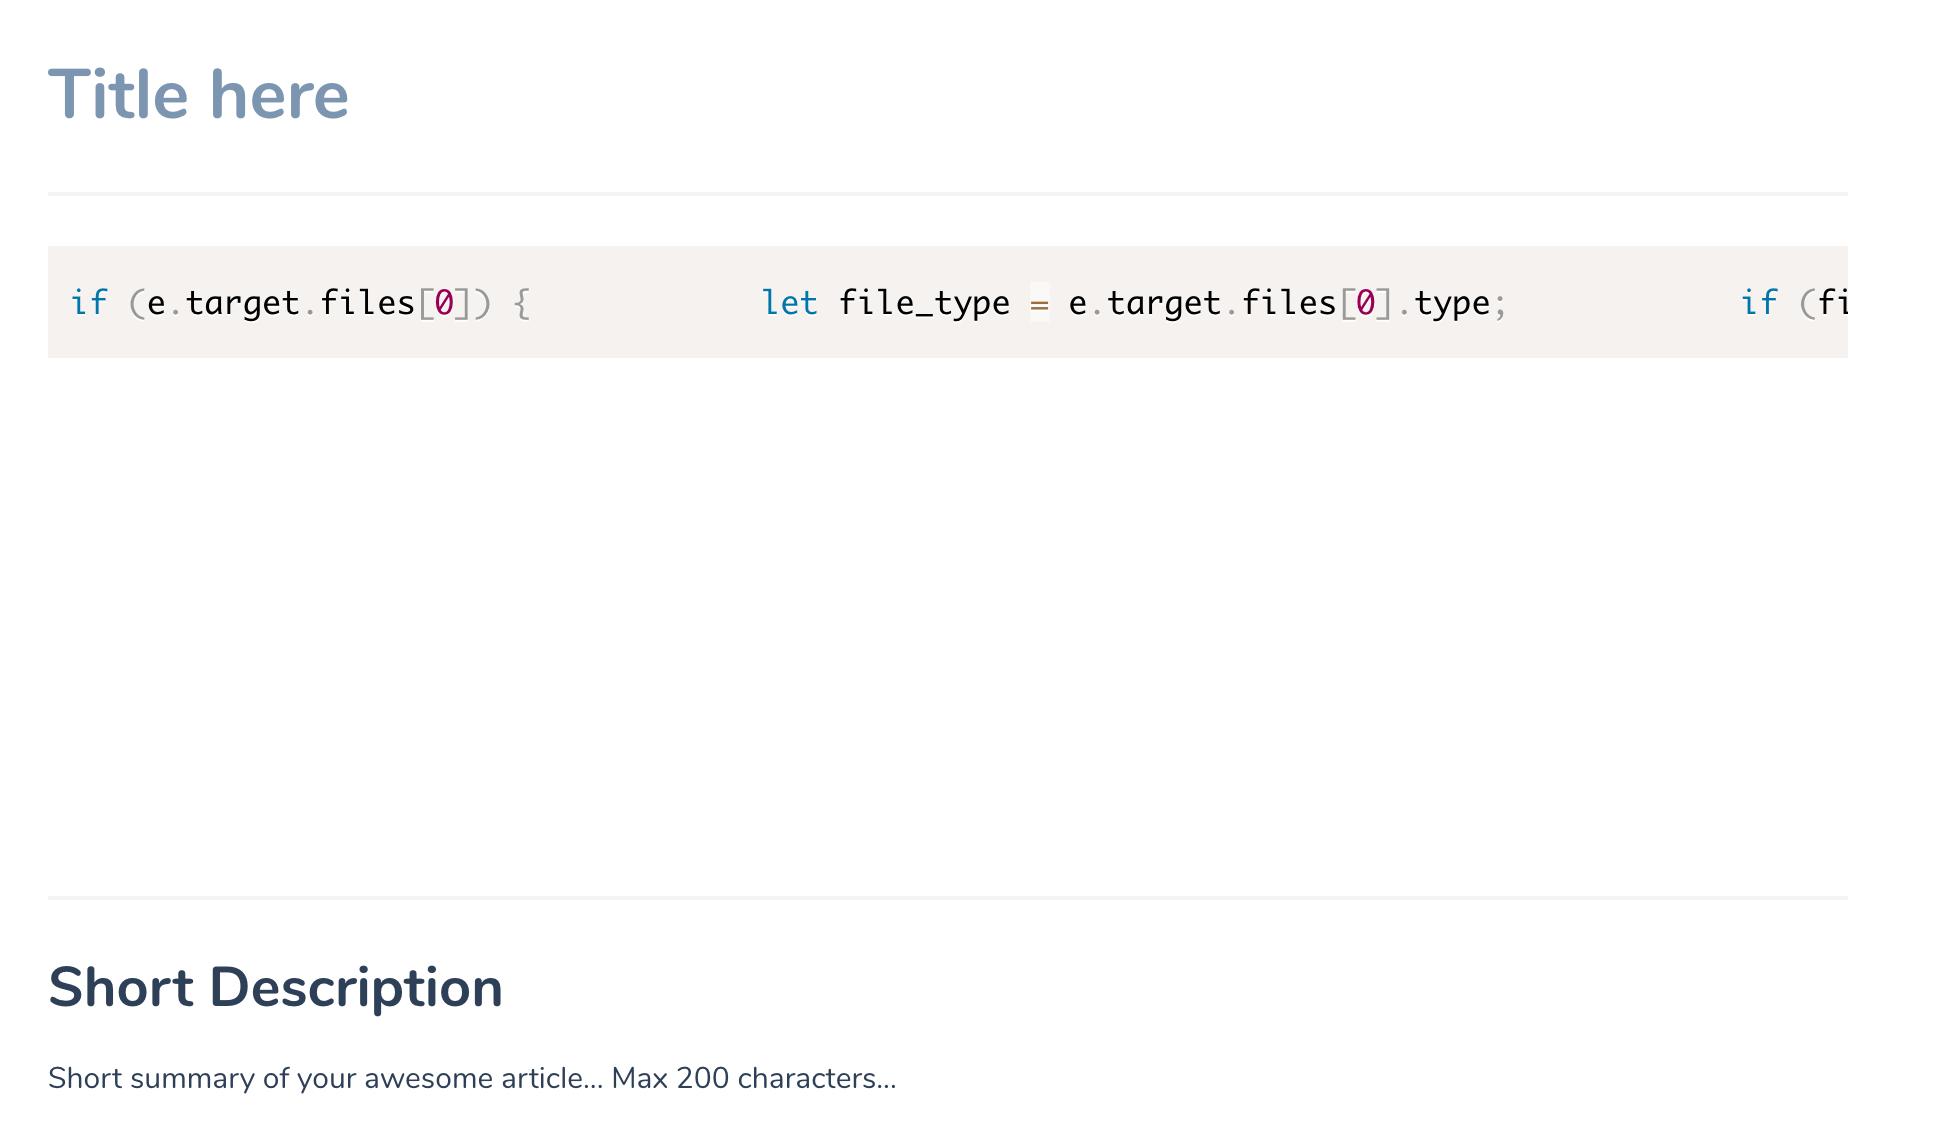The width and height of the screenshot is (1952, 1134).
Task: Click the second 'if' keyword on the right
Action: pyautogui.click(x=1762, y=302)
